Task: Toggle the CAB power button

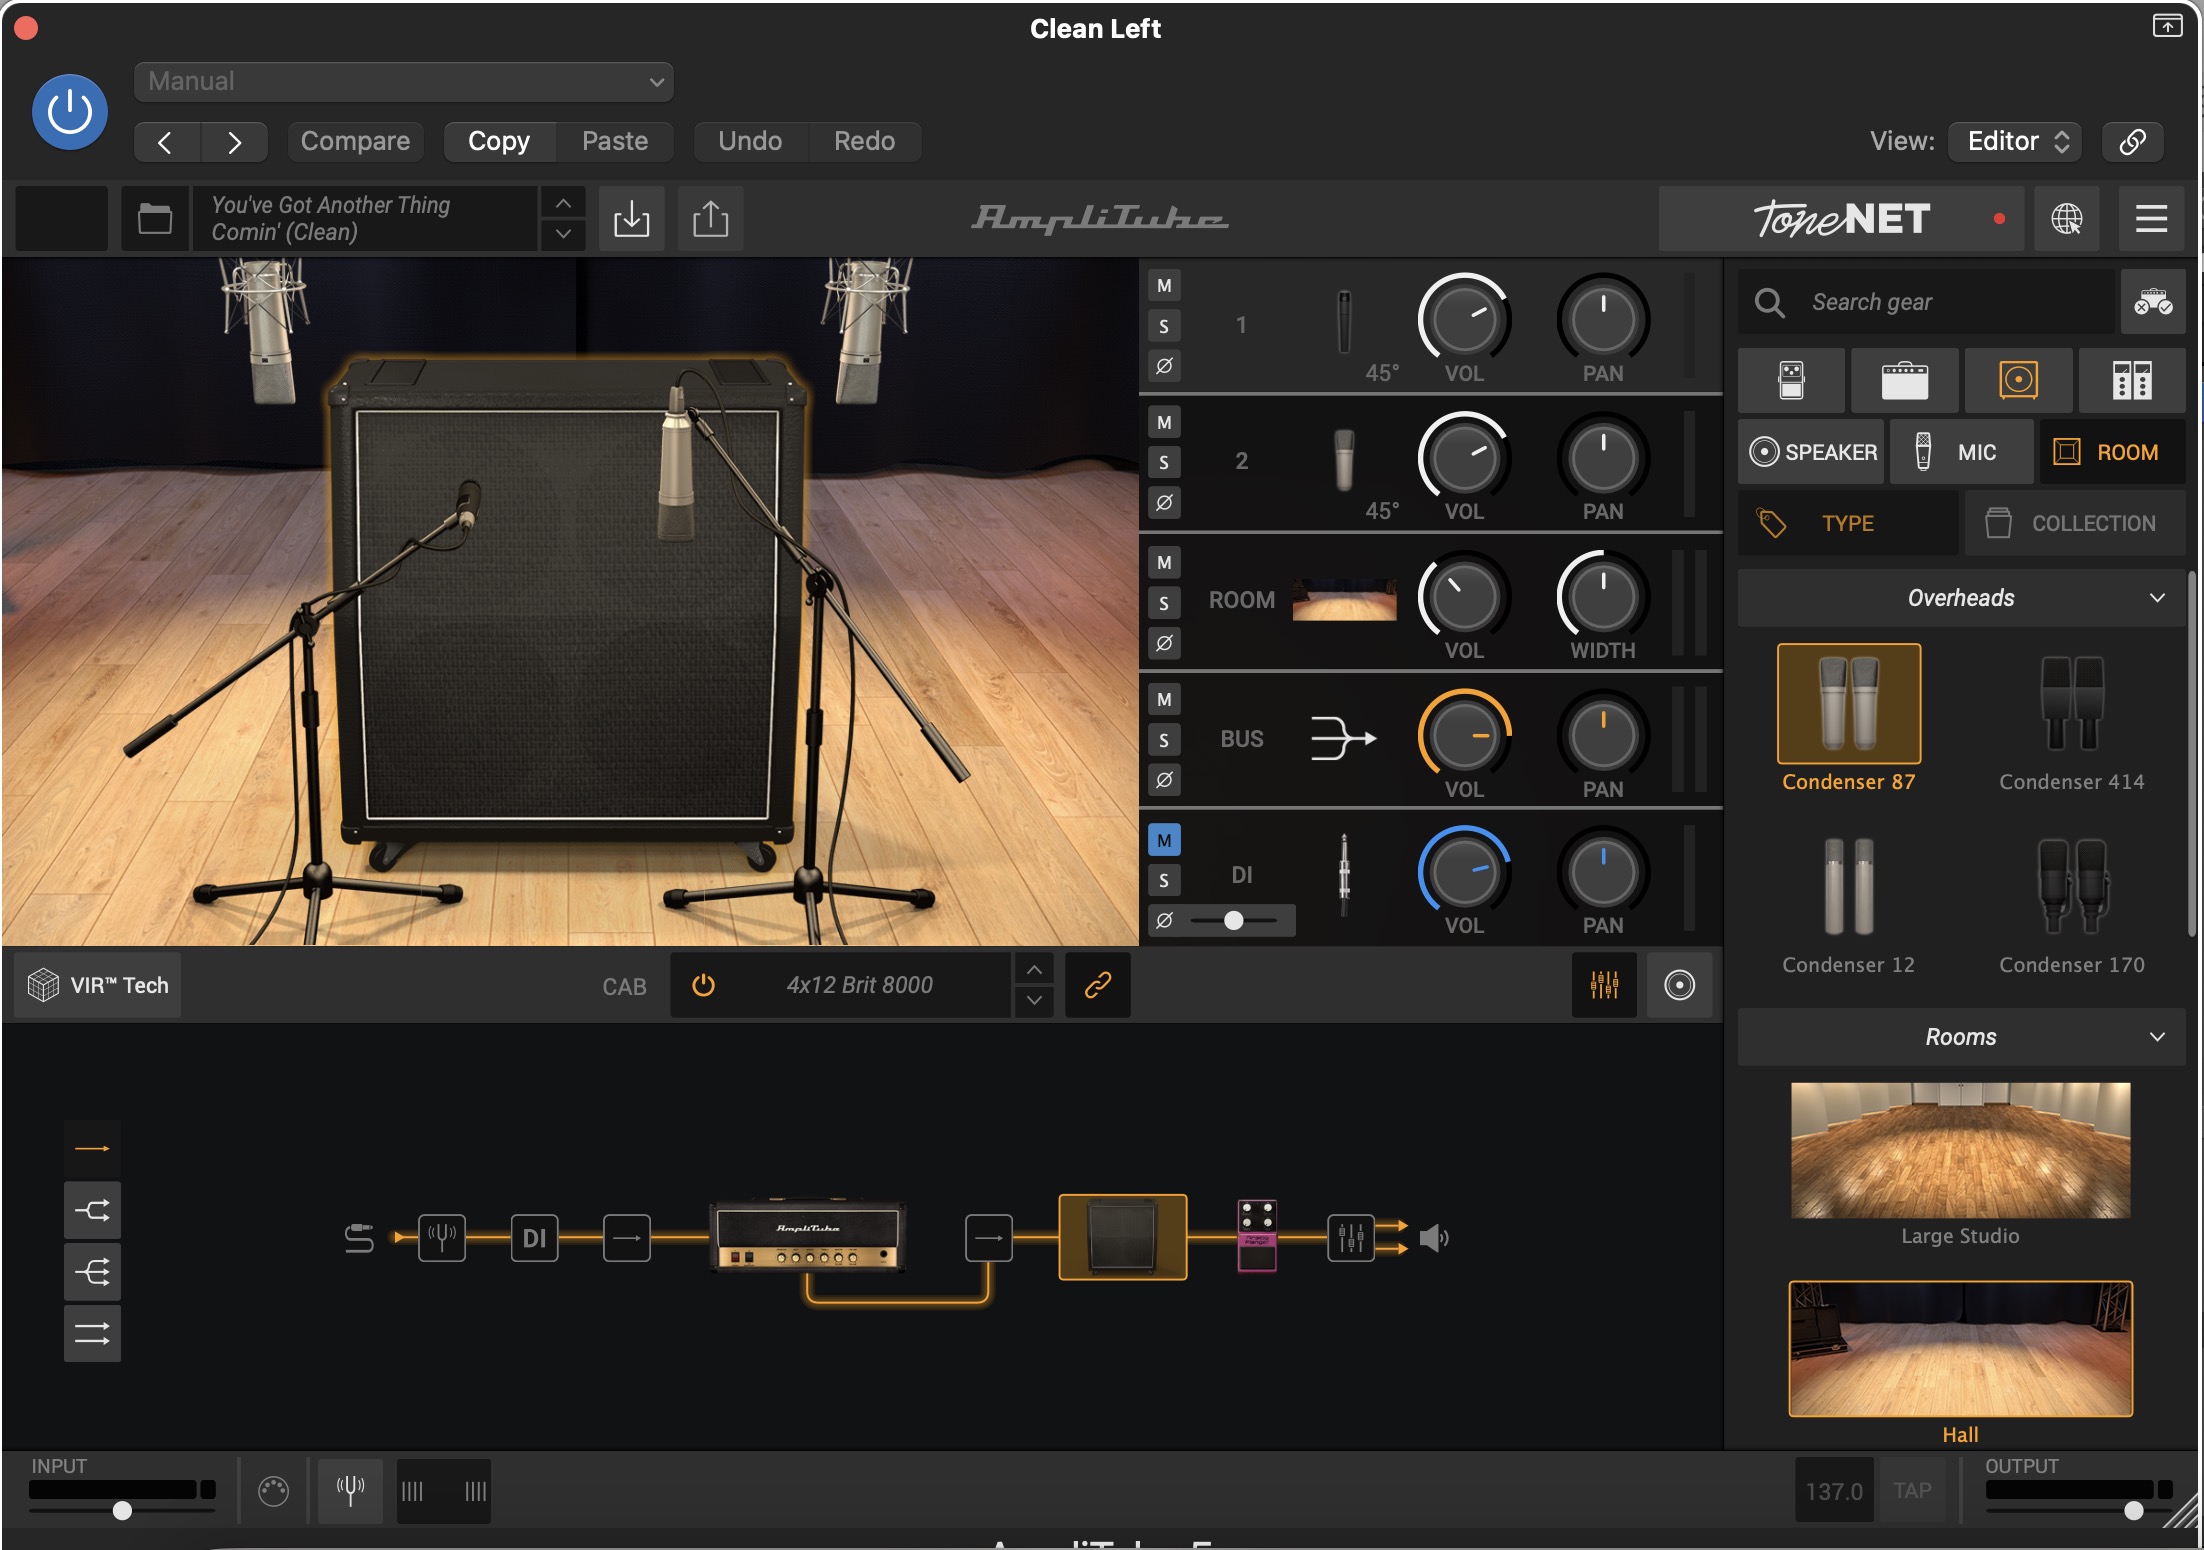Action: [703, 985]
